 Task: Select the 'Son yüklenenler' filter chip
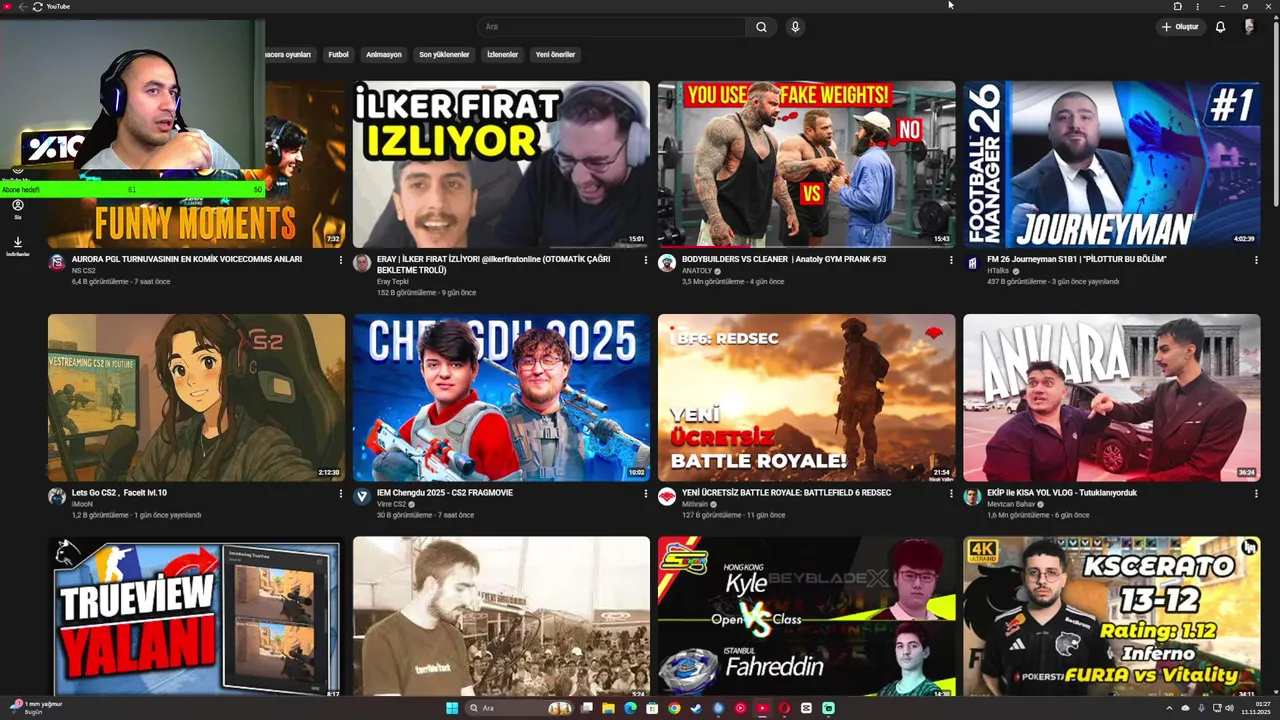(444, 54)
